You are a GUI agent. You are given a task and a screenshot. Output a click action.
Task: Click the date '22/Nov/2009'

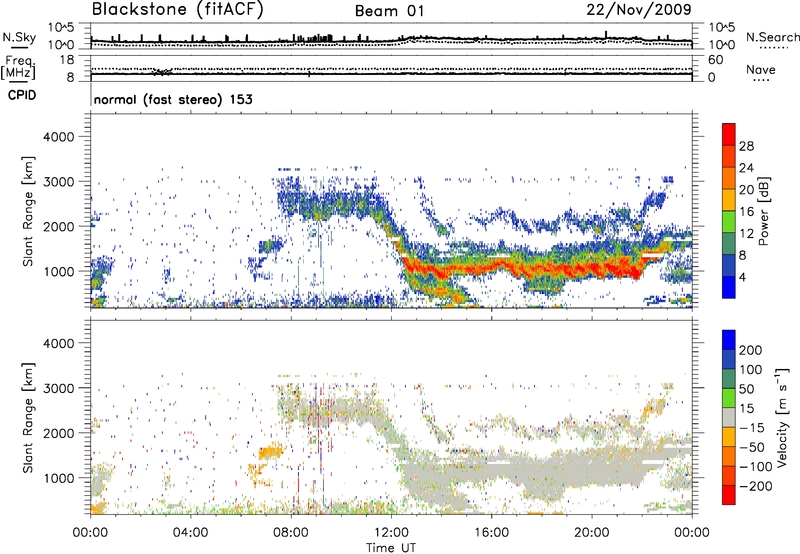tap(639, 10)
